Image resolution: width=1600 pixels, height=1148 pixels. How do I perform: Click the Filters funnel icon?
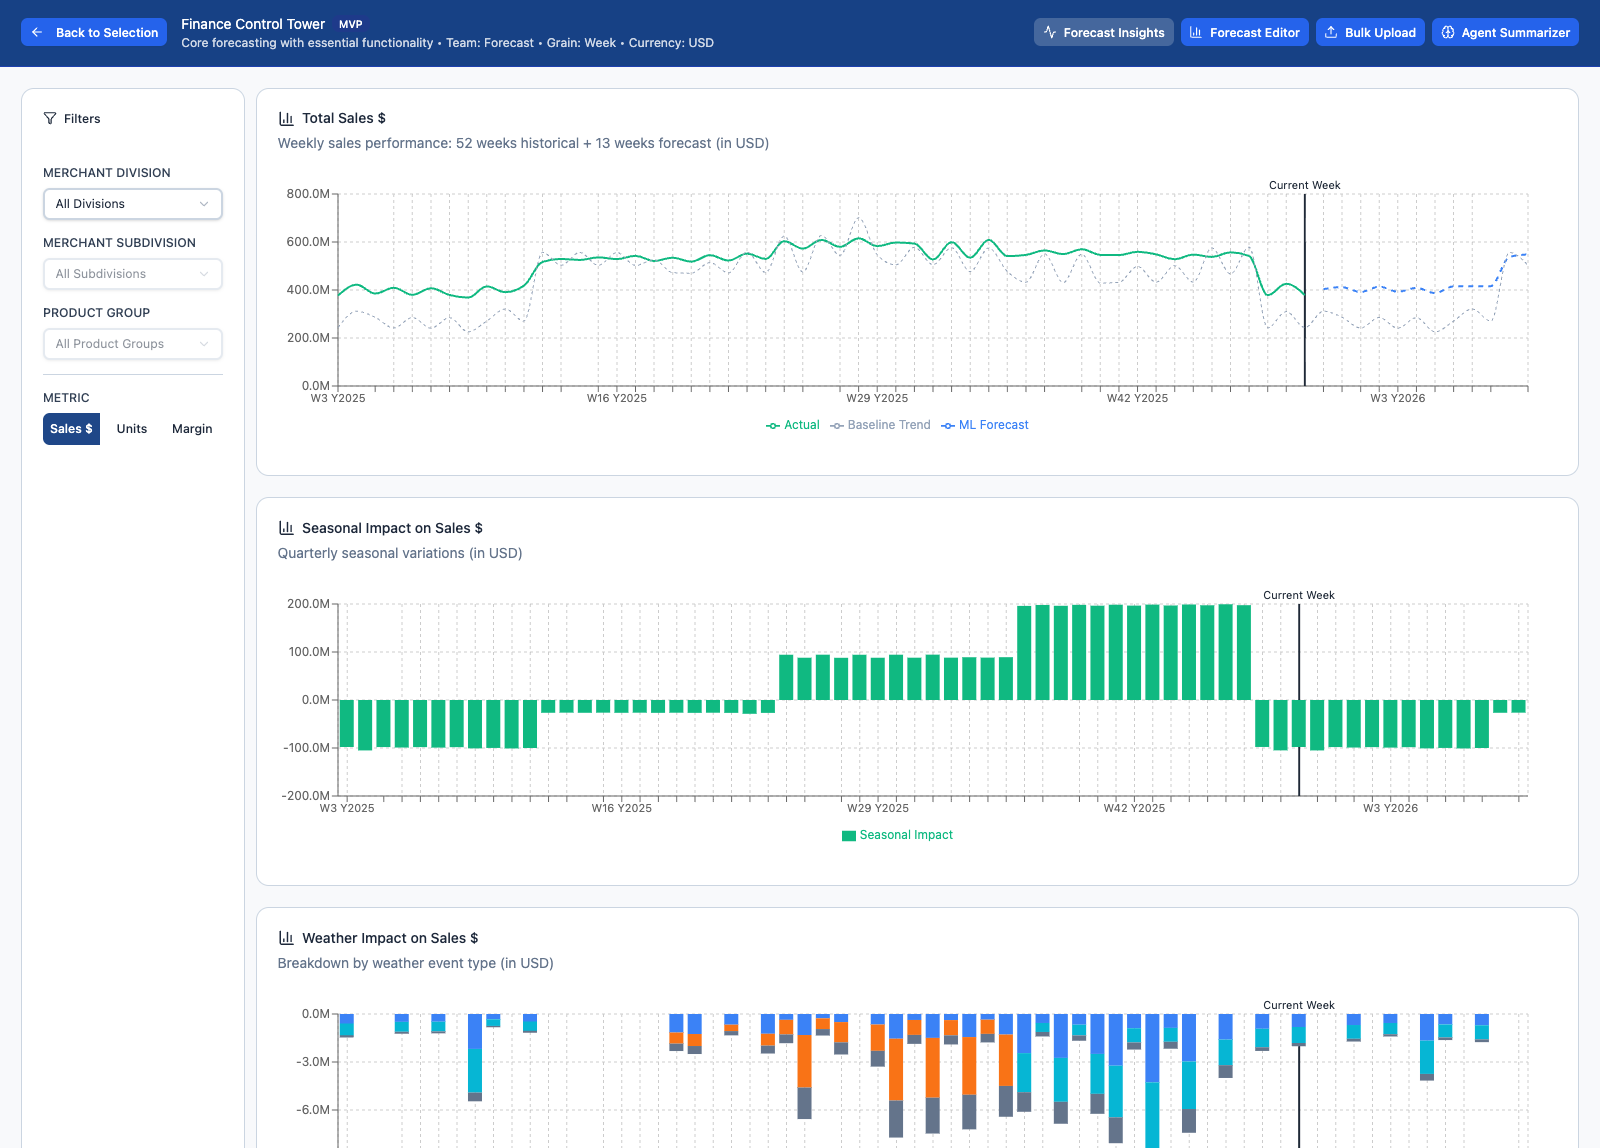point(49,118)
